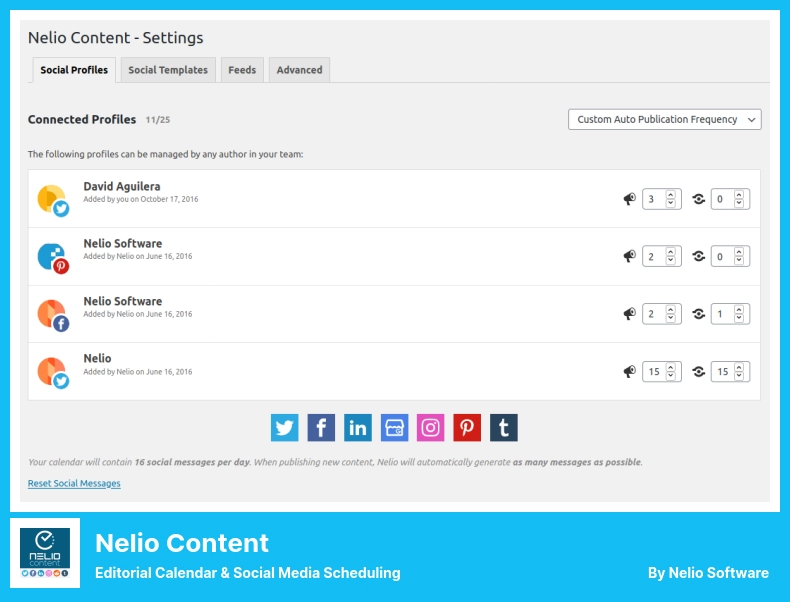790x602 pixels.
Task: Click Reset Social Messages link
Action: coord(74,483)
